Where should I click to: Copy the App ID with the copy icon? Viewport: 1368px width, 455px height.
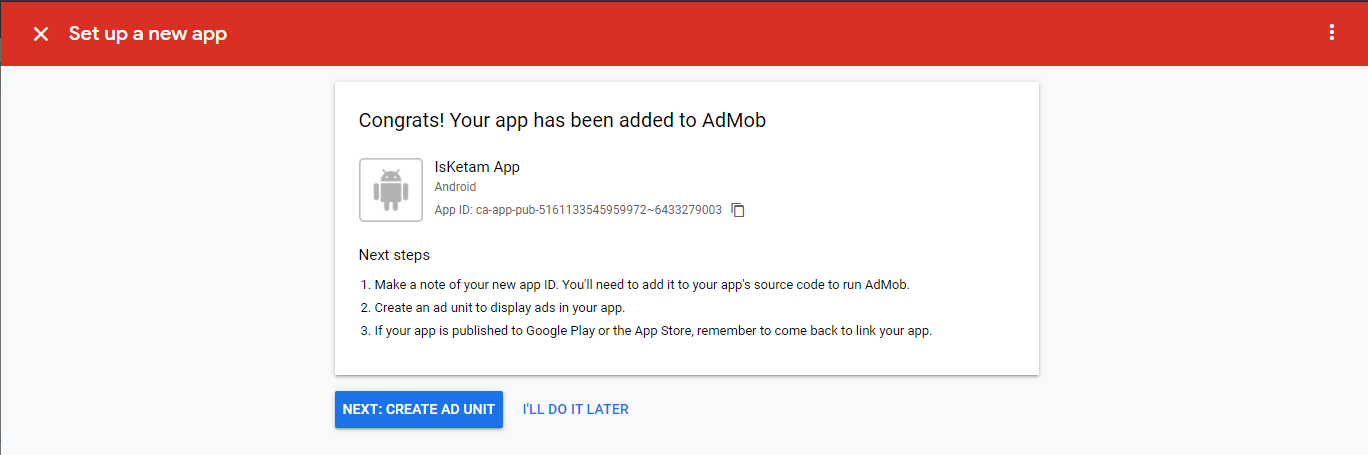738,210
